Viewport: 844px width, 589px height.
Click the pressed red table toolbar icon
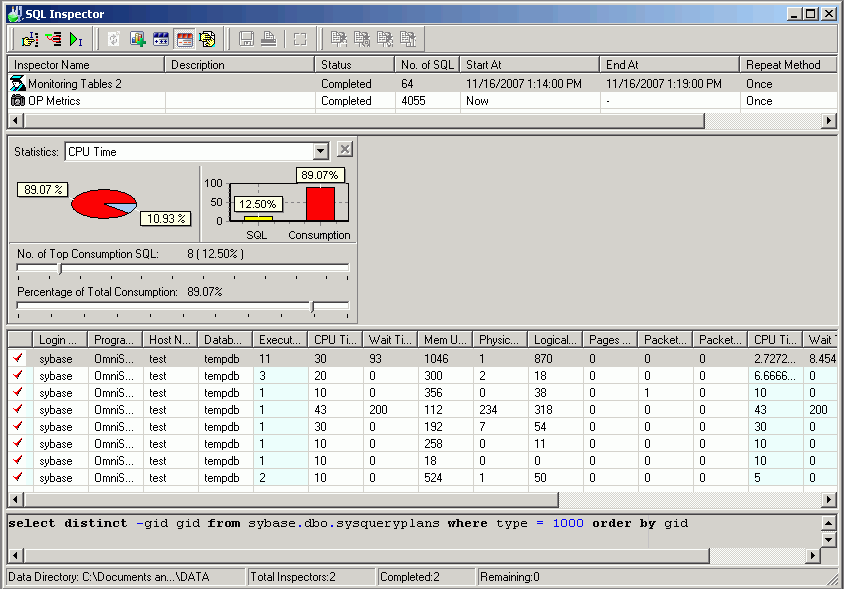coord(184,39)
